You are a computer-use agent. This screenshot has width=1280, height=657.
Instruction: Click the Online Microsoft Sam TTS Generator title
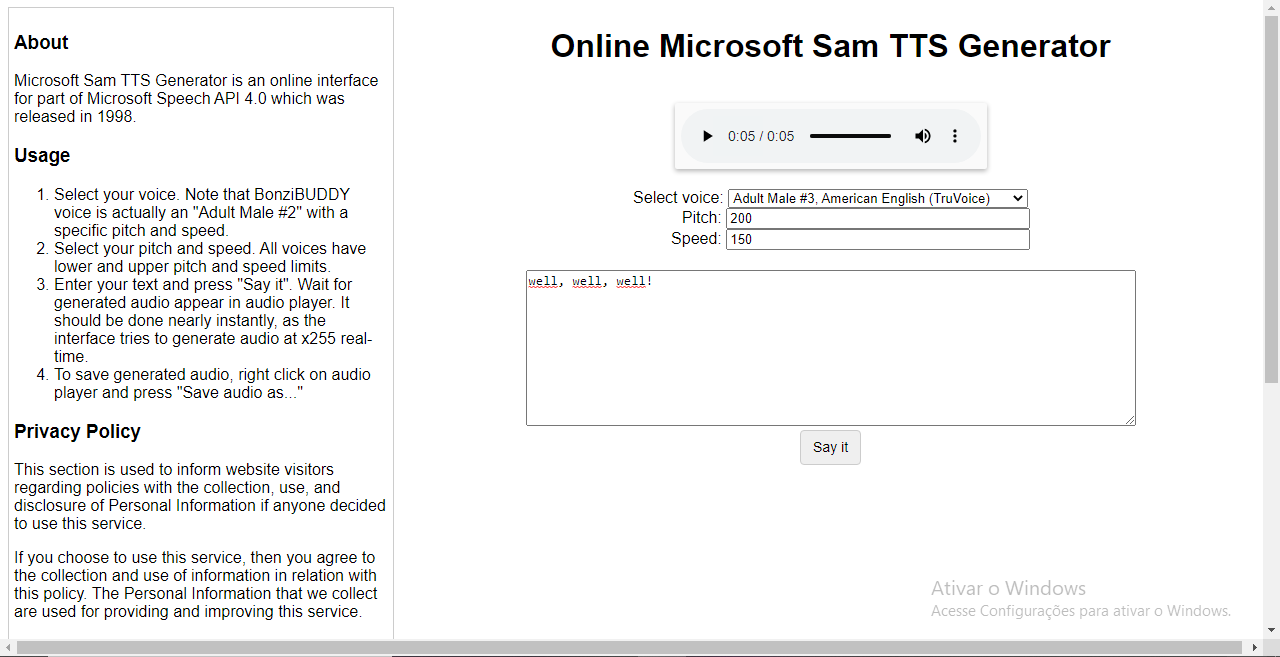tap(830, 46)
